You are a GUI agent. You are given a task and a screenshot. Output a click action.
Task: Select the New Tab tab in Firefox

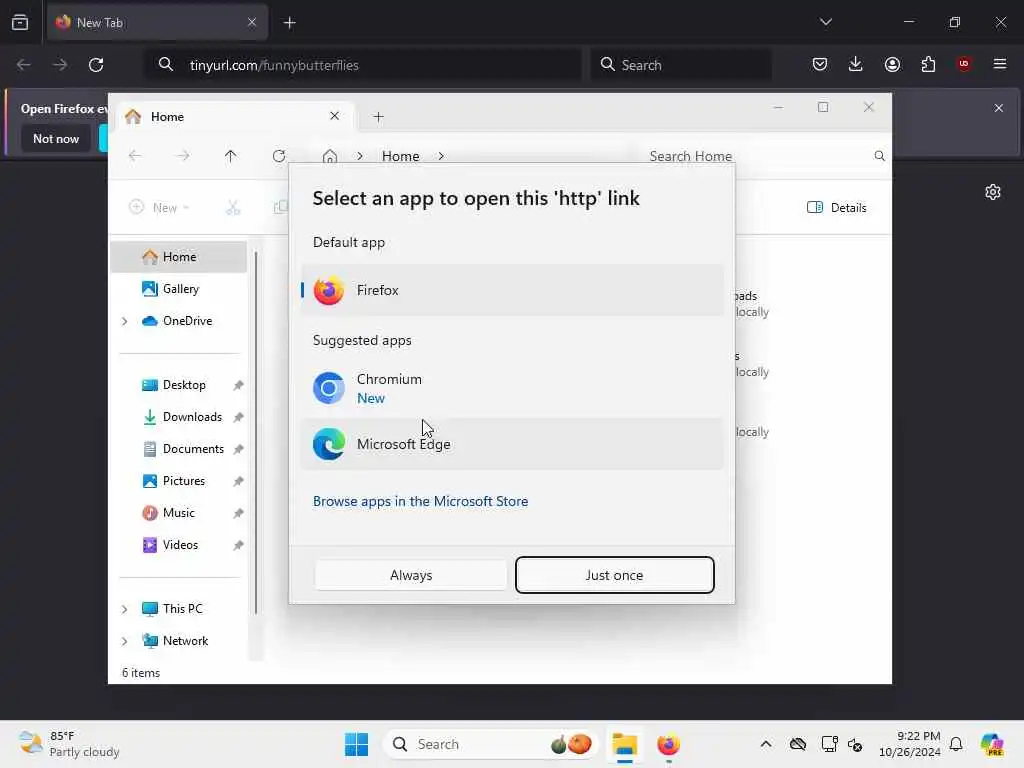click(157, 22)
